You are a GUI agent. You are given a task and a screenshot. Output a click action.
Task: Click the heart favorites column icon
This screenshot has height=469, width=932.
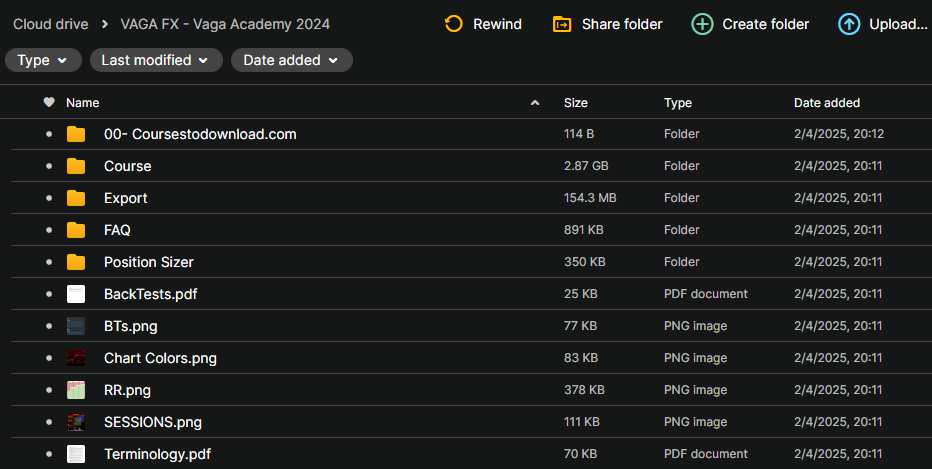49,102
